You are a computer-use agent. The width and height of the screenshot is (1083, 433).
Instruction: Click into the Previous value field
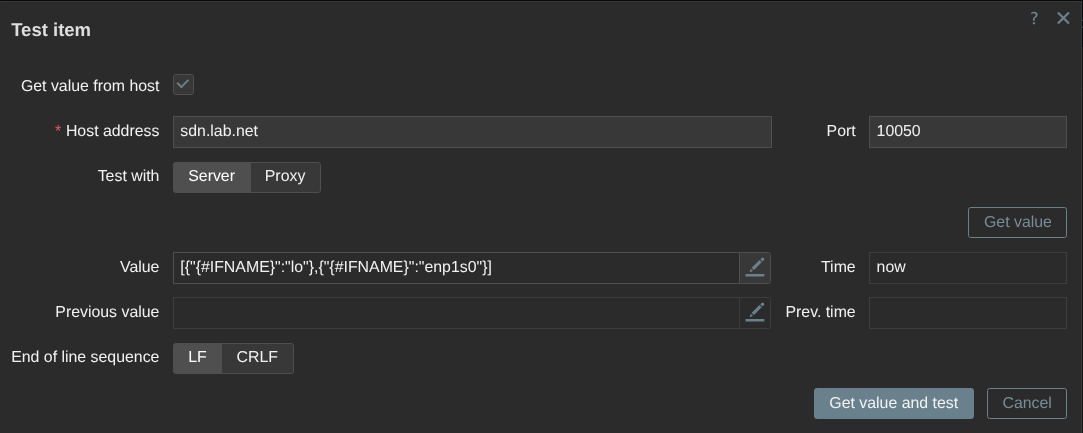click(x=457, y=313)
